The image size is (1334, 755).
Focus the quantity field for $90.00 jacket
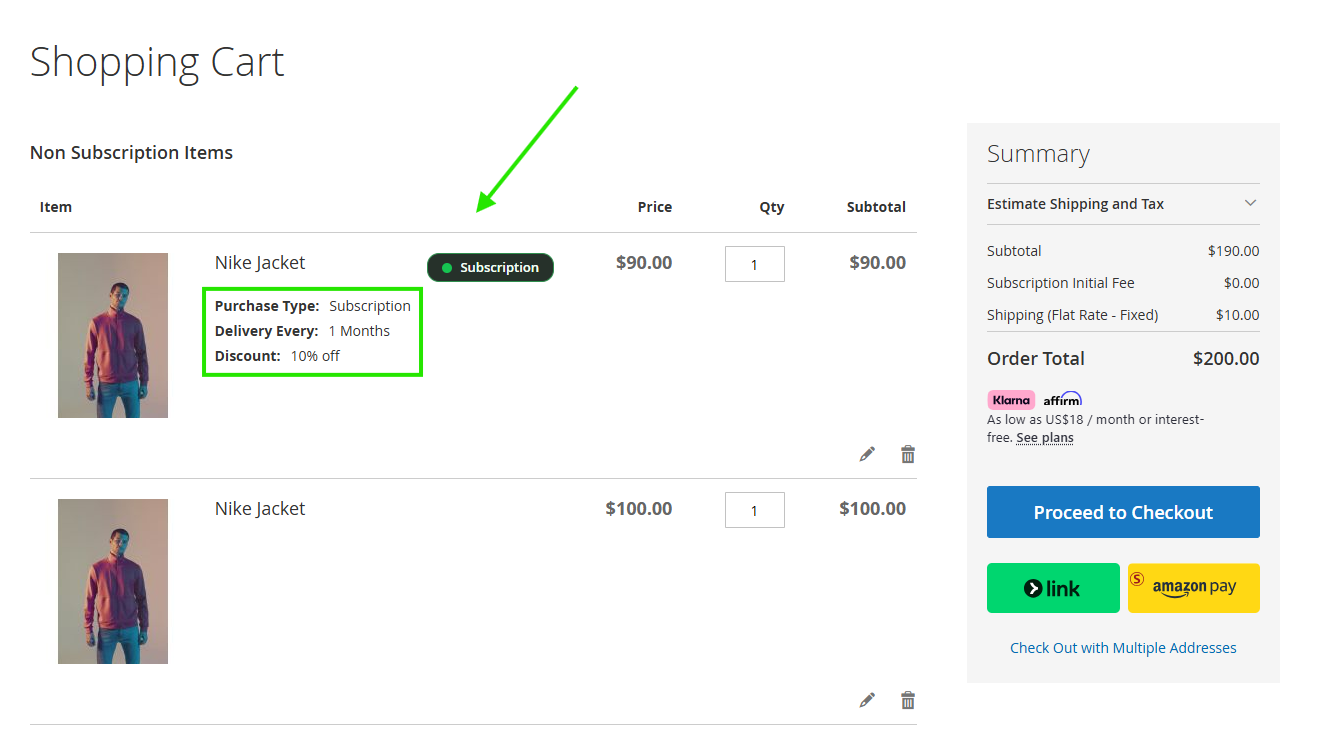pos(755,264)
